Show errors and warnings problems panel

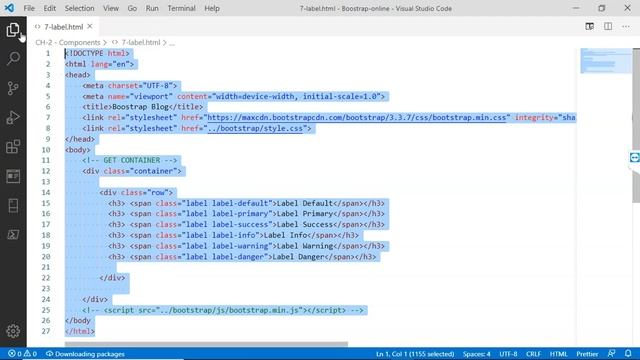pyautogui.click(x=22, y=354)
